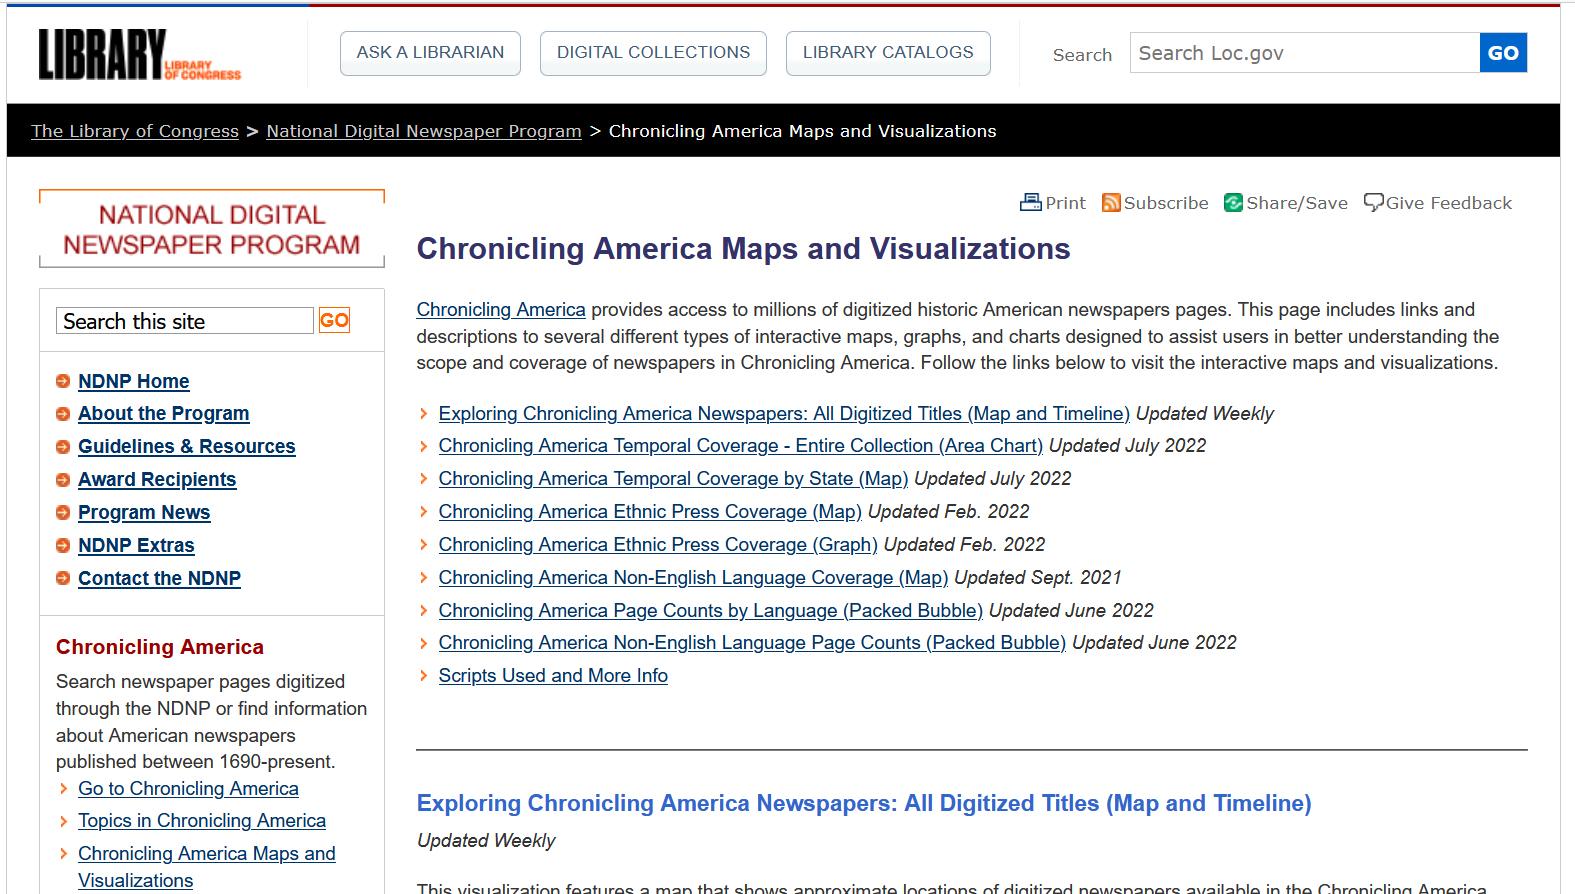
Task: Click Share/Save link
Action: pos(1297,203)
